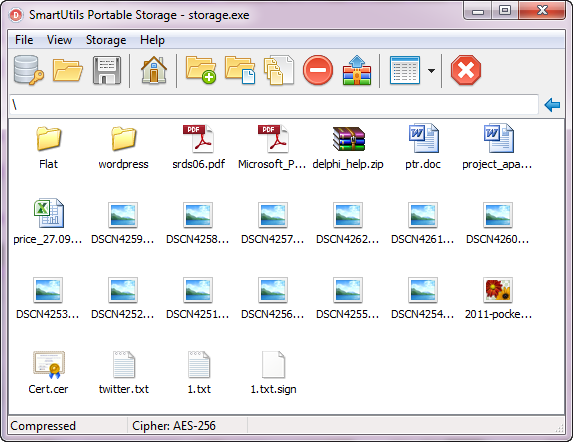The width and height of the screenshot is (573, 442).
Task: Navigate back with the blue arrow
Action: click(552, 105)
